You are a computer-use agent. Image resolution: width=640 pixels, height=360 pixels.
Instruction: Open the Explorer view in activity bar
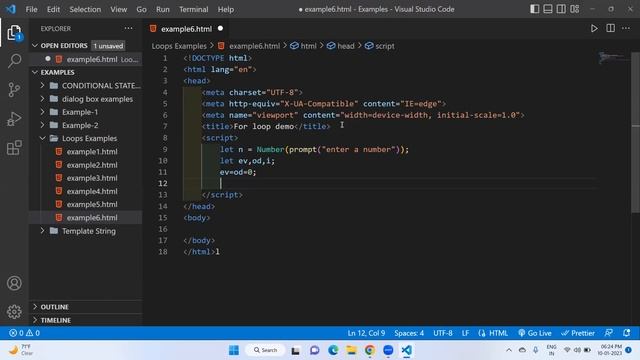coord(14,33)
